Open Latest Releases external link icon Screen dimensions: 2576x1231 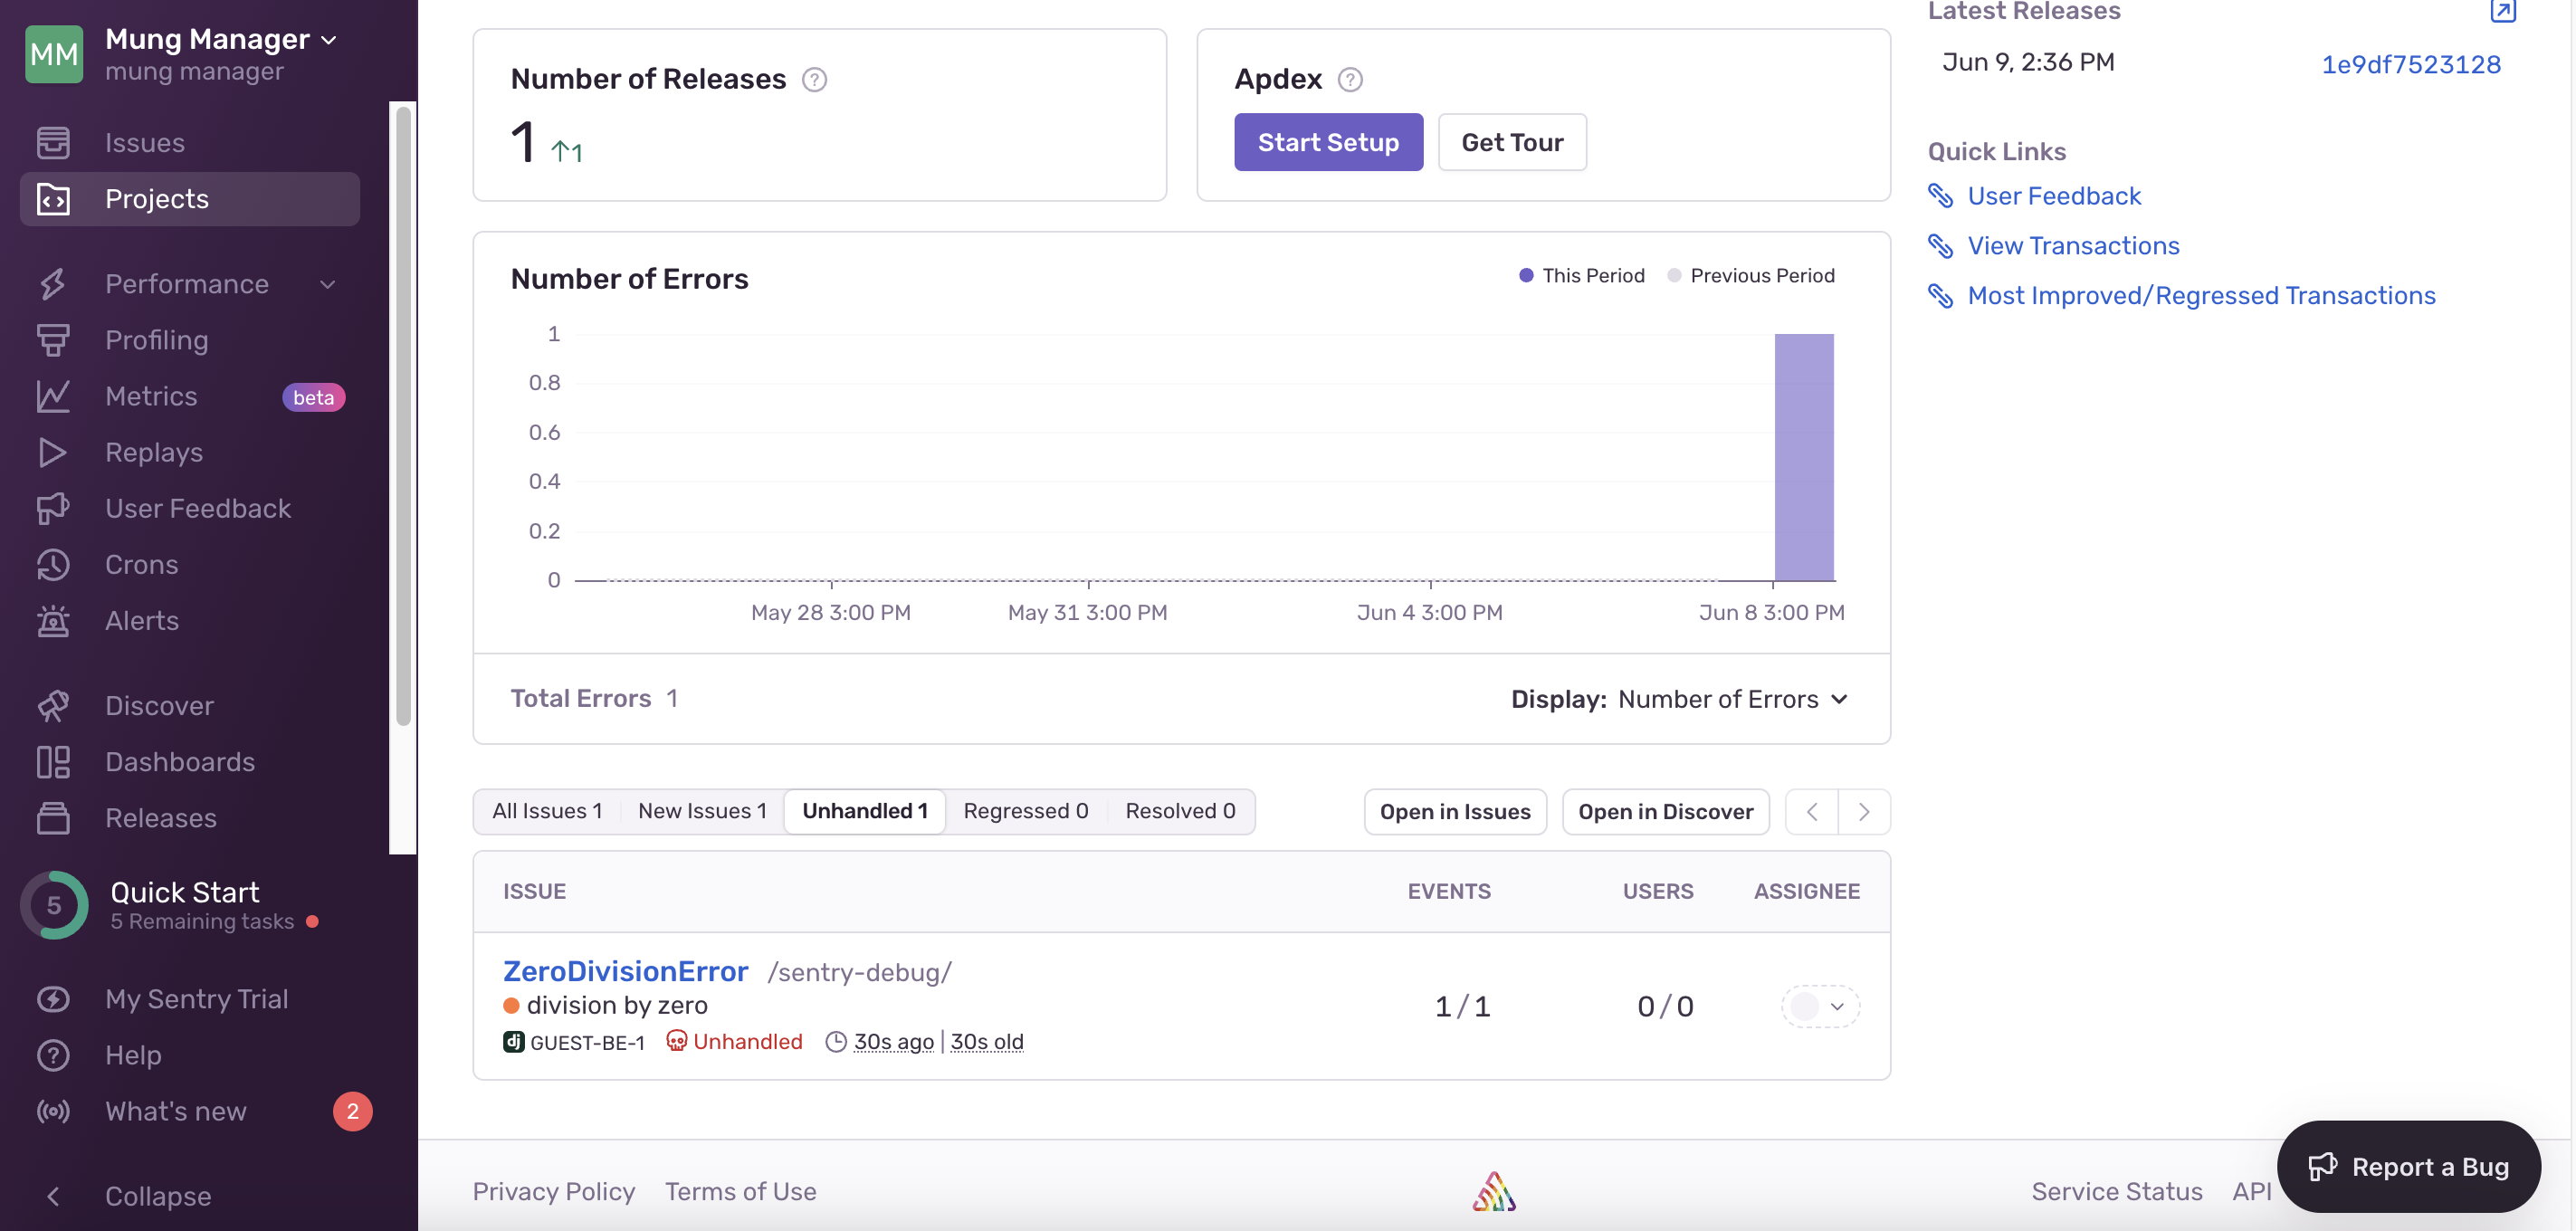[x=2502, y=11]
